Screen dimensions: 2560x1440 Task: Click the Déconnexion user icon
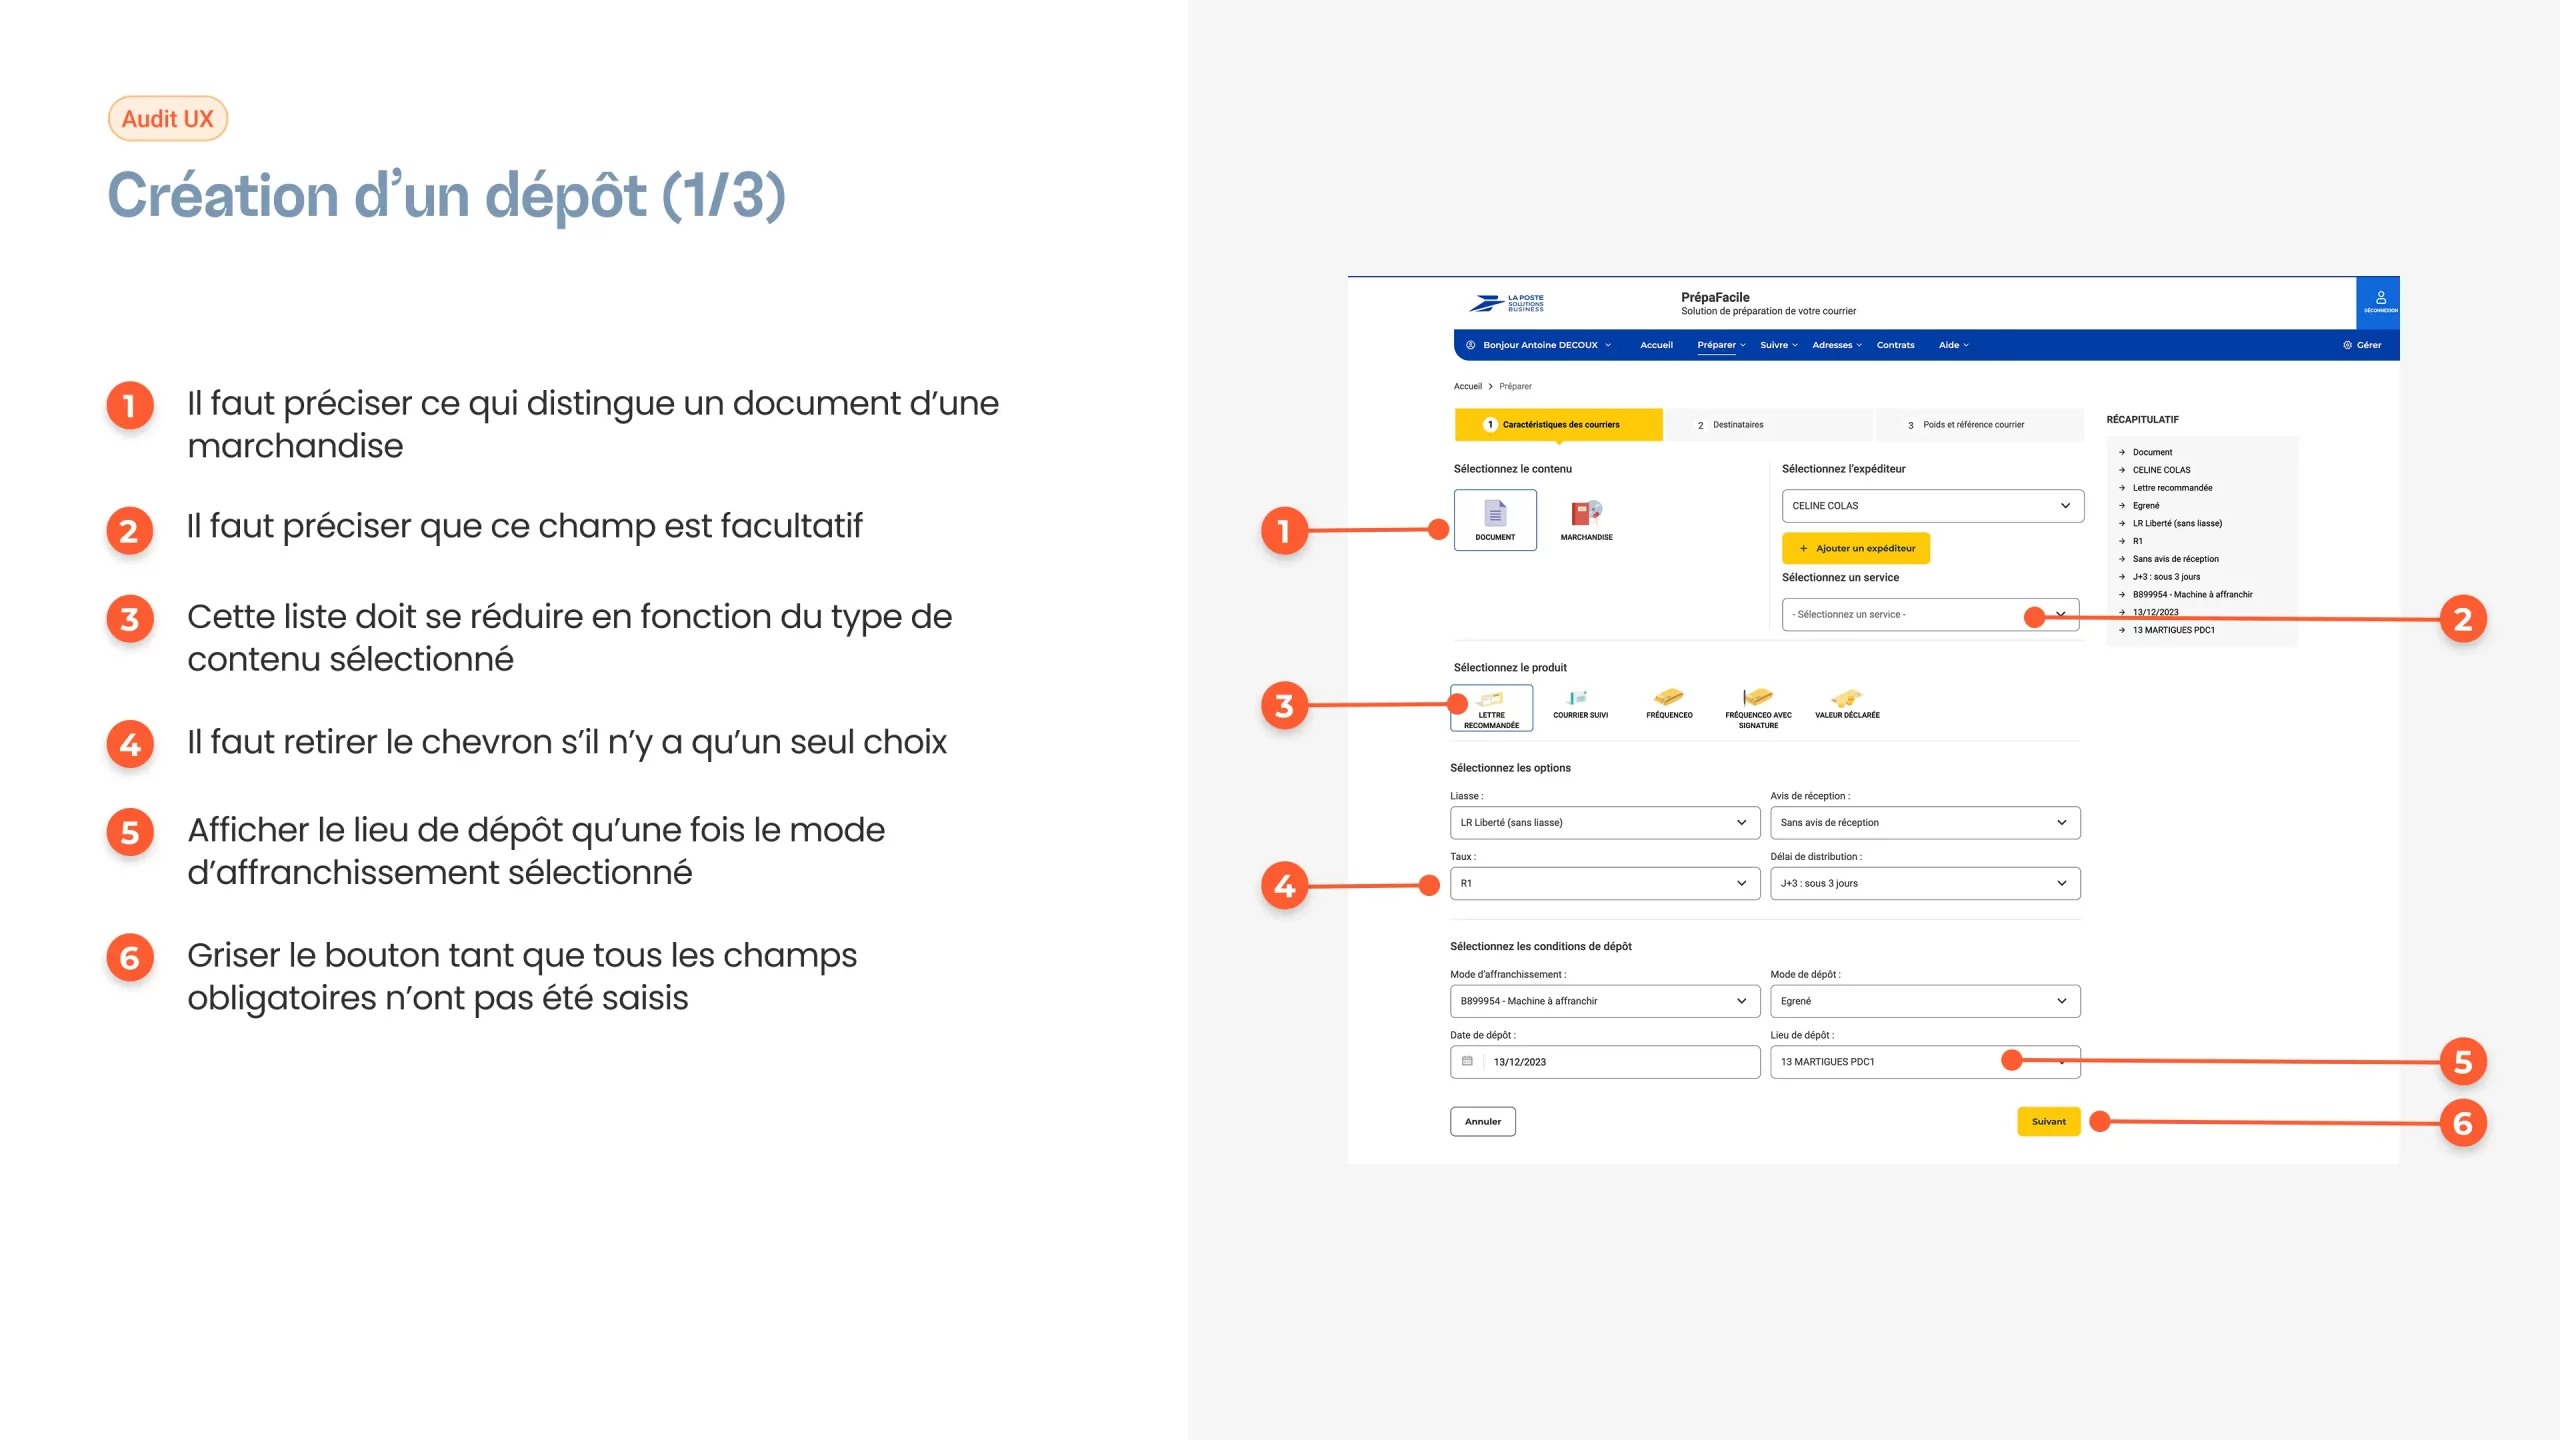click(x=2380, y=300)
